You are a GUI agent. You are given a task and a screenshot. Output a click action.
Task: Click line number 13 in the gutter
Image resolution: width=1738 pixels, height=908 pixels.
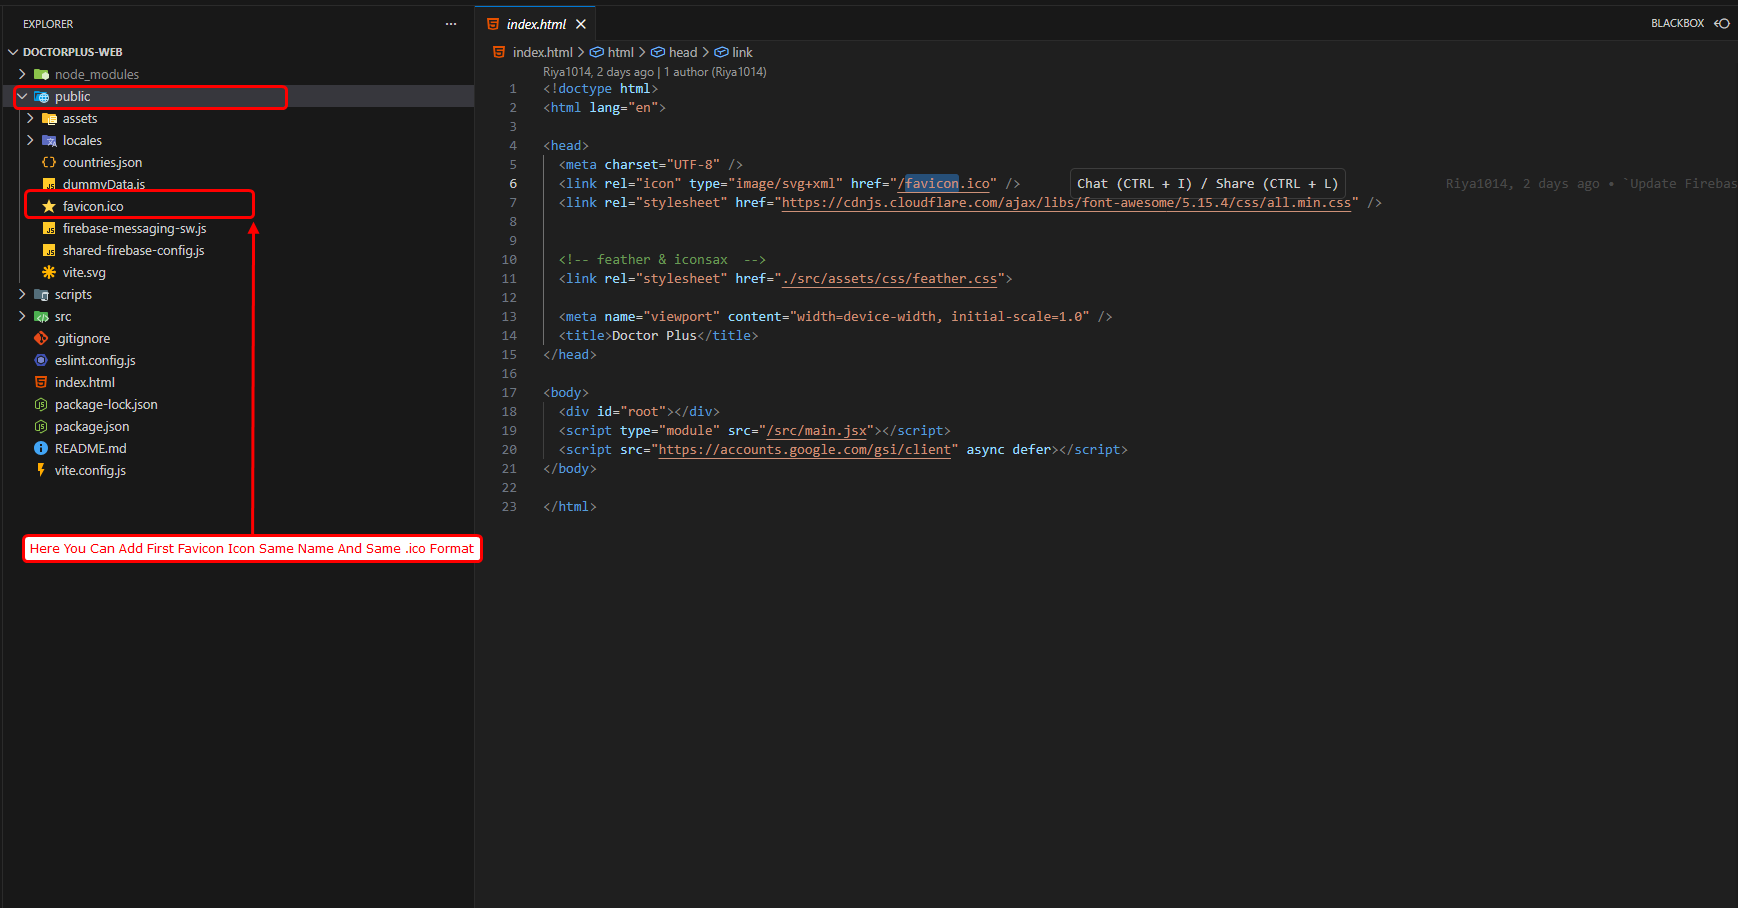pyautogui.click(x=509, y=317)
